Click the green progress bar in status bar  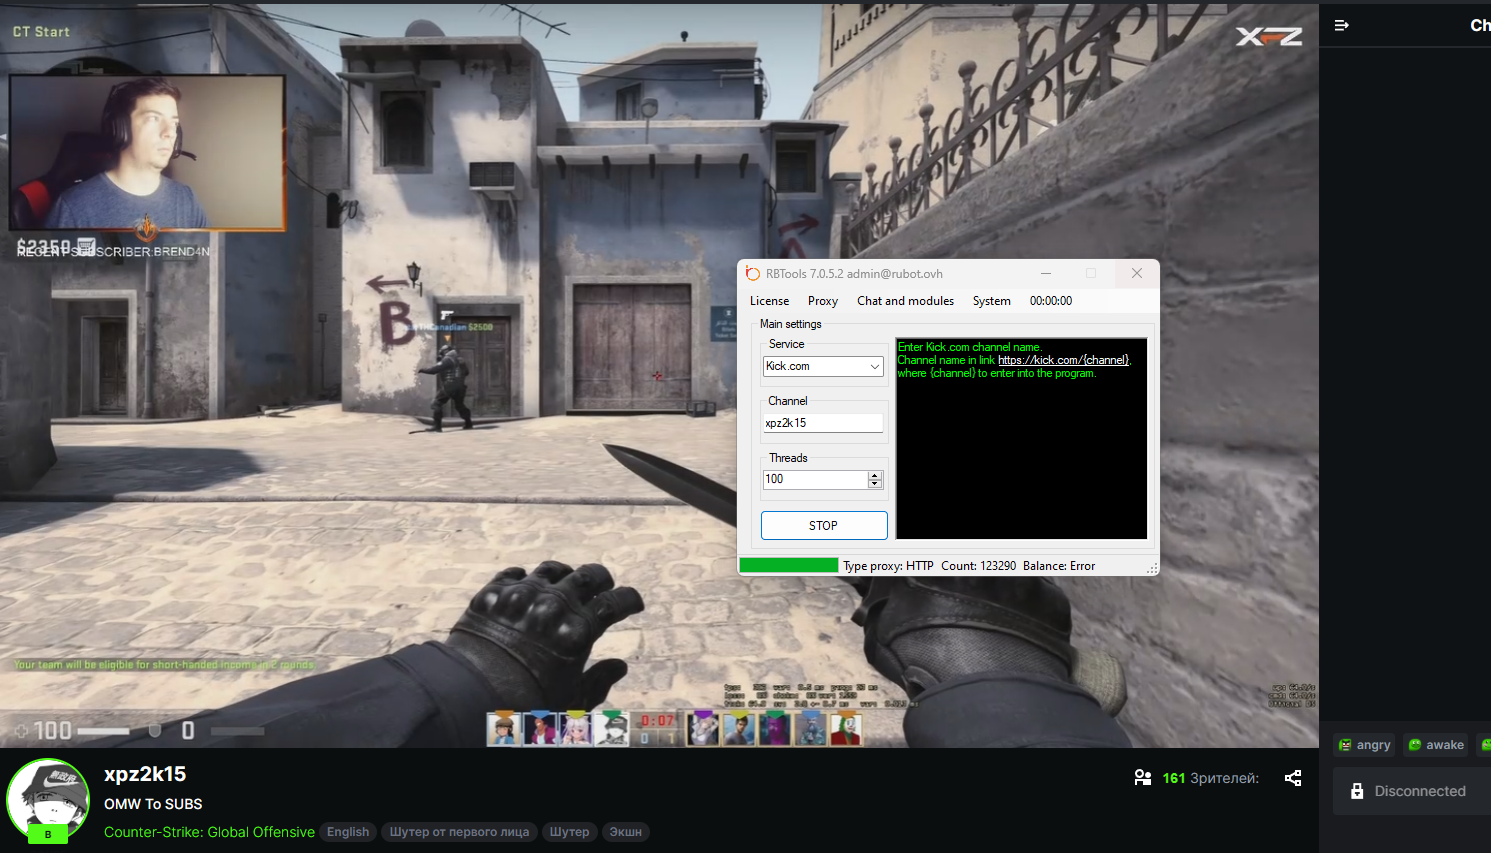(788, 566)
